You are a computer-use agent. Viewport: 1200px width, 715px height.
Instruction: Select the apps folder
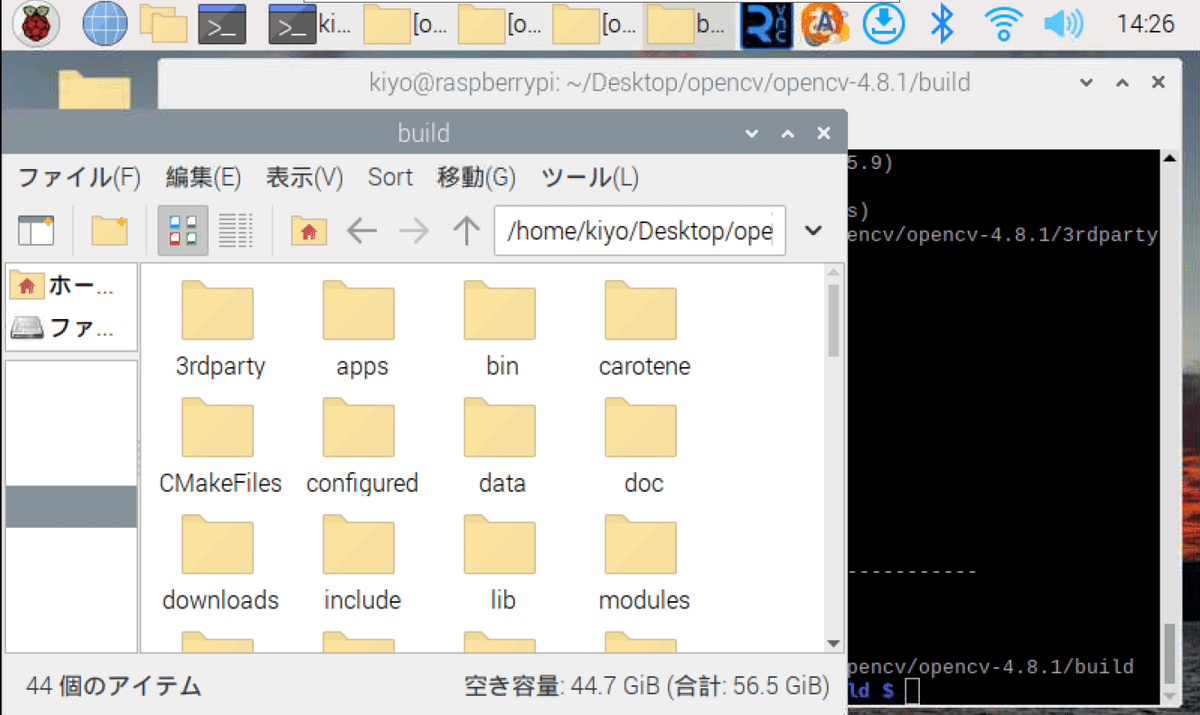coord(361,328)
